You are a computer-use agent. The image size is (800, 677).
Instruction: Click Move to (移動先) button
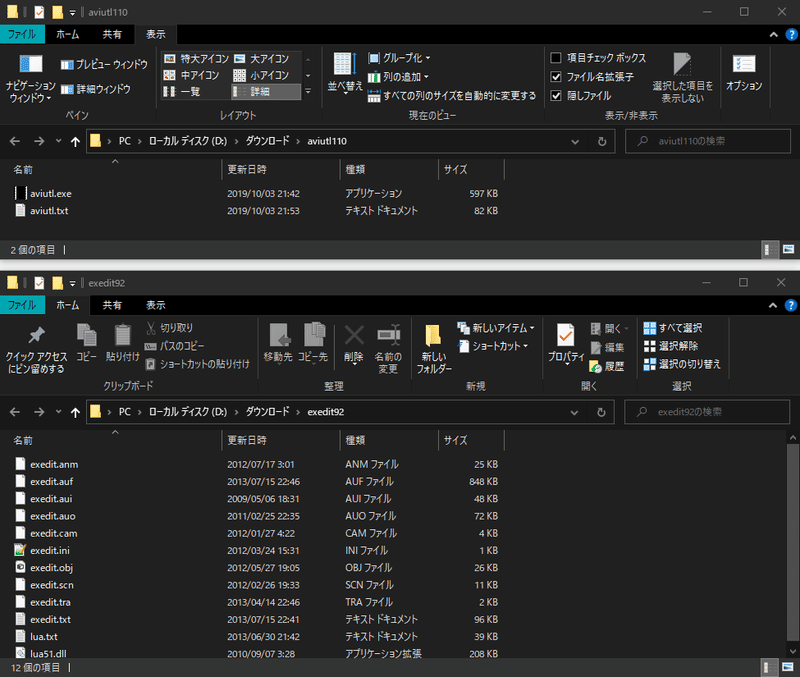click(278, 343)
